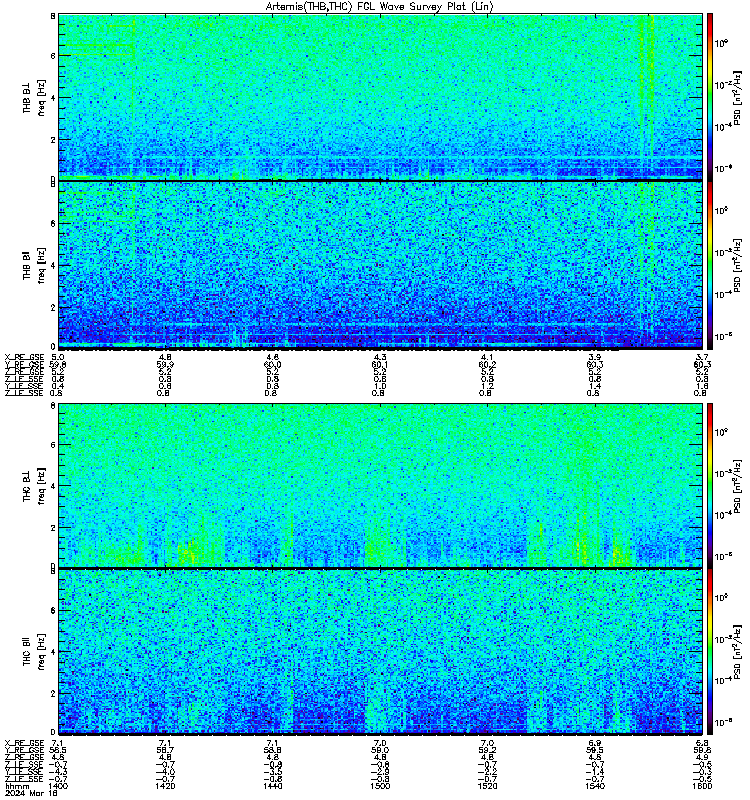Click the X_RE_GSE row label under the THB panels
Screen dimensions: 750x800
[x=24, y=357]
